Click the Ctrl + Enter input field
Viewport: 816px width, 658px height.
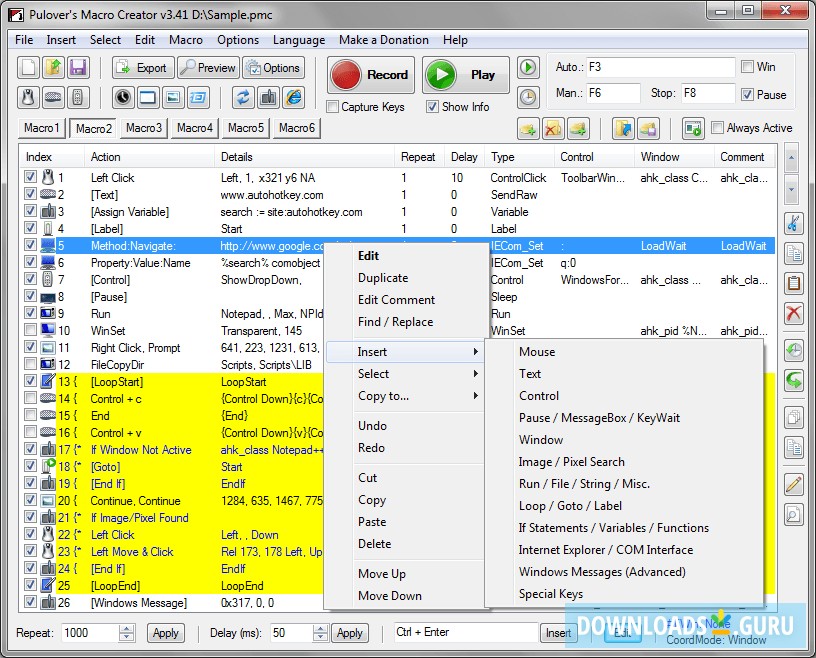465,632
